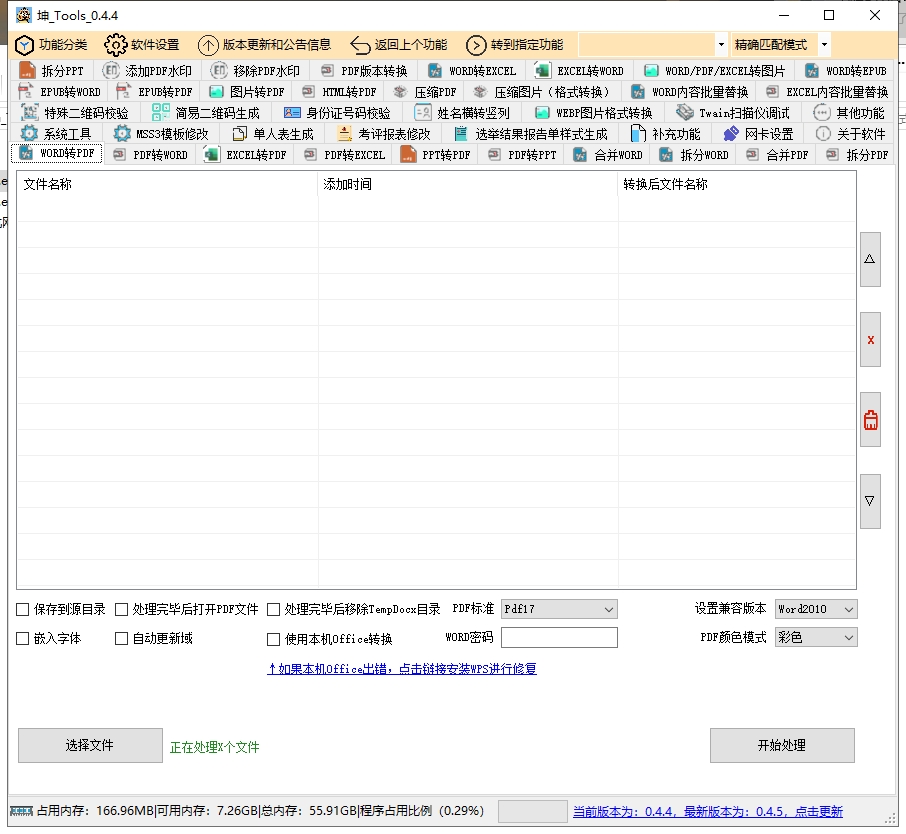Screen dimensions: 906x834
Task: Open the 姓名横转竖列 tool
Action: (462, 113)
